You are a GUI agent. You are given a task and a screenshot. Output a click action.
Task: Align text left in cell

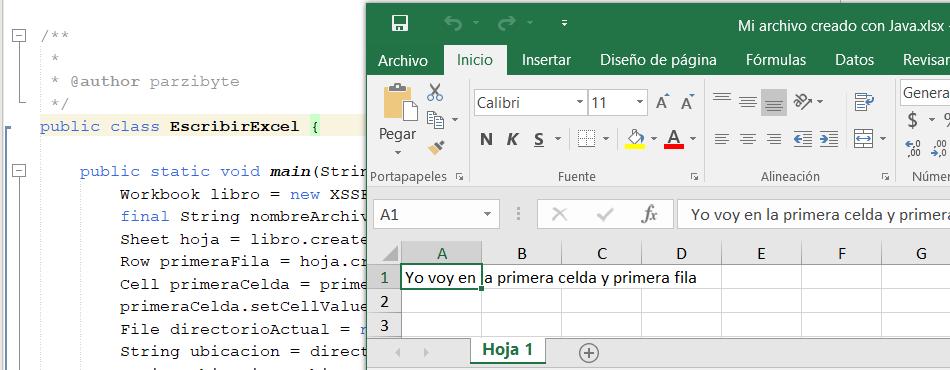[722, 139]
